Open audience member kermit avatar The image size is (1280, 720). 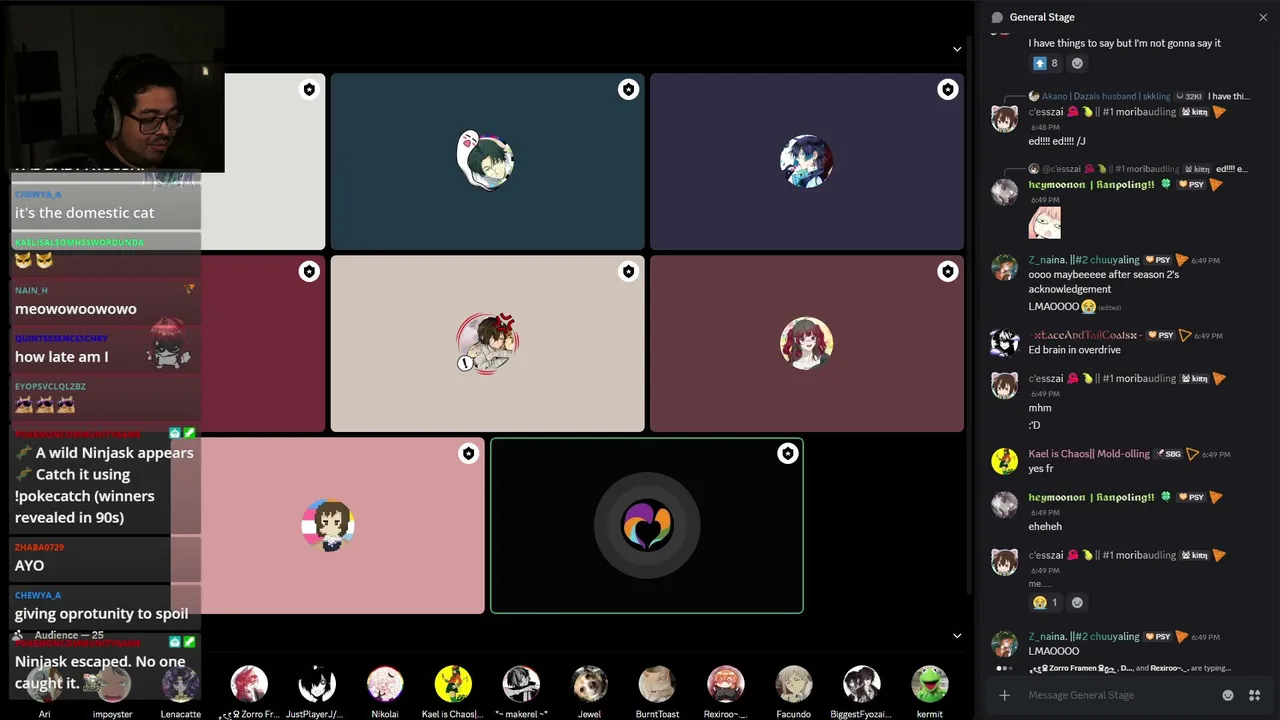click(929, 684)
